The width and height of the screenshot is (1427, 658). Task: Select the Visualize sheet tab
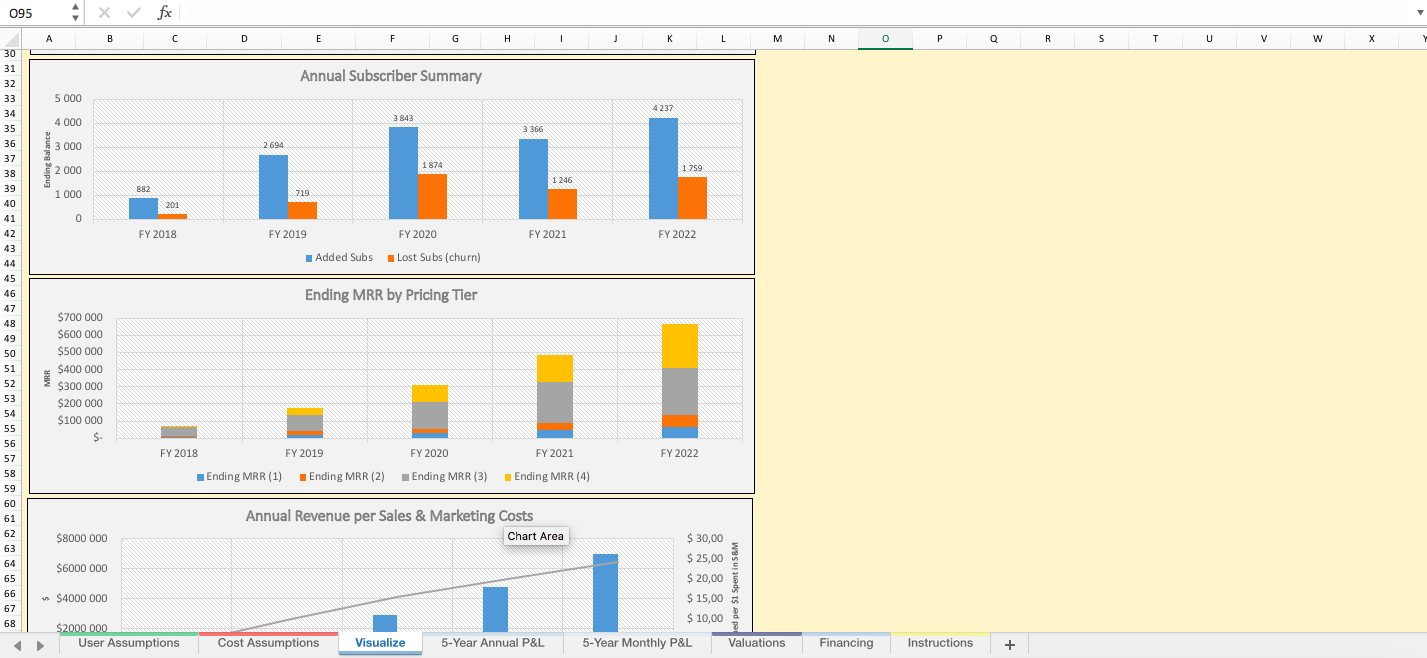380,643
